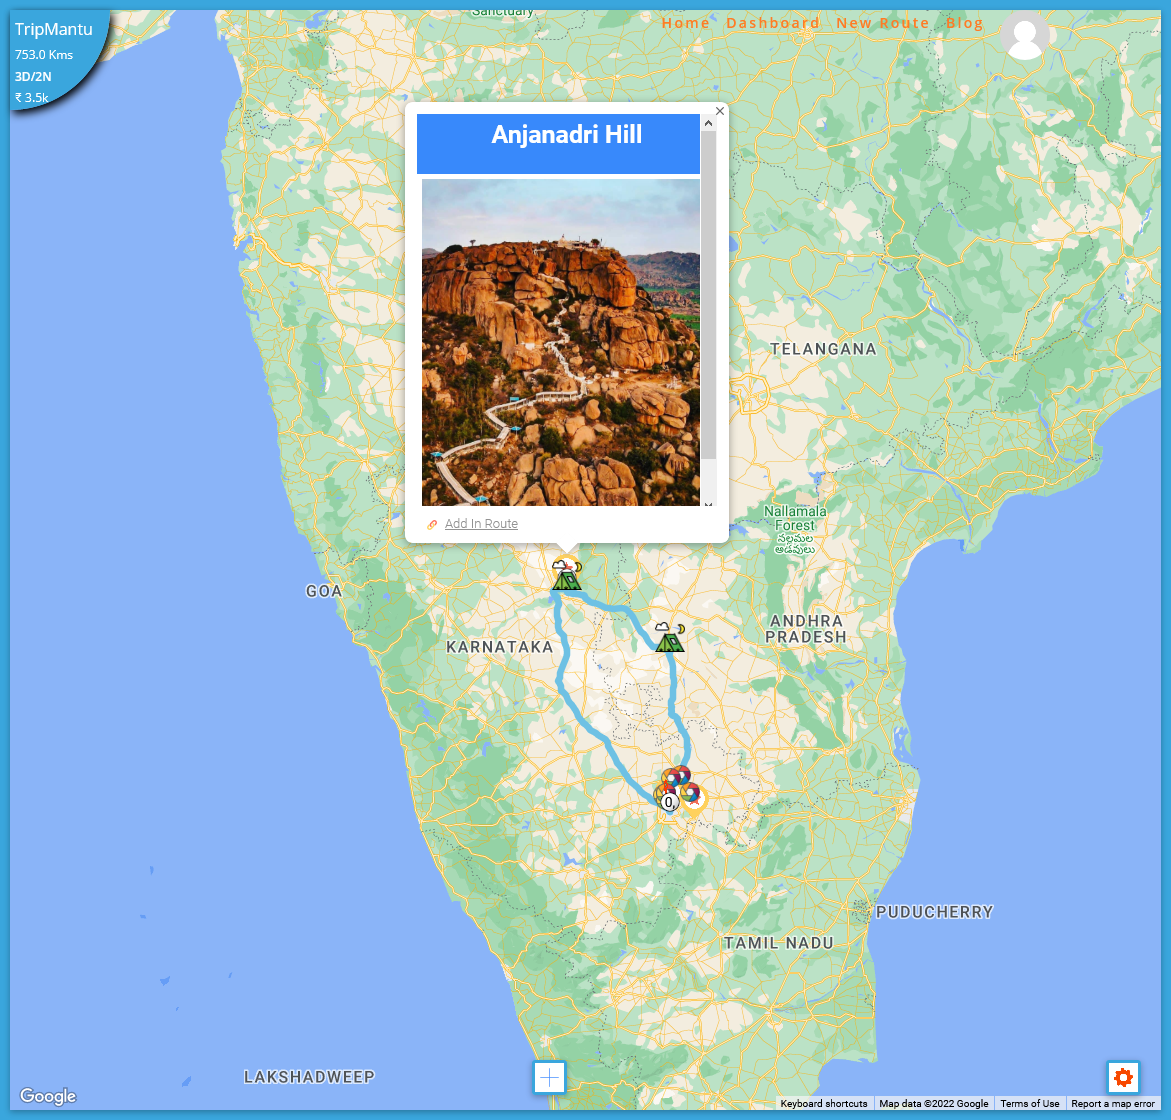Go to the Home menu item

tap(686, 23)
